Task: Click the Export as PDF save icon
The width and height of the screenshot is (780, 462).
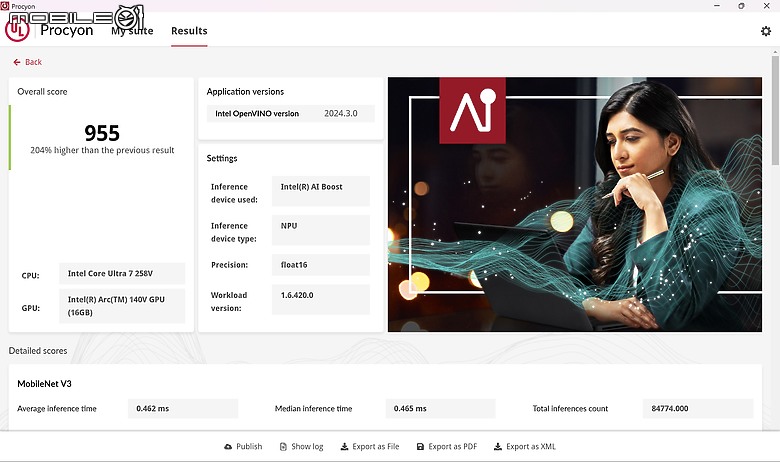Action: click(420, 447)
